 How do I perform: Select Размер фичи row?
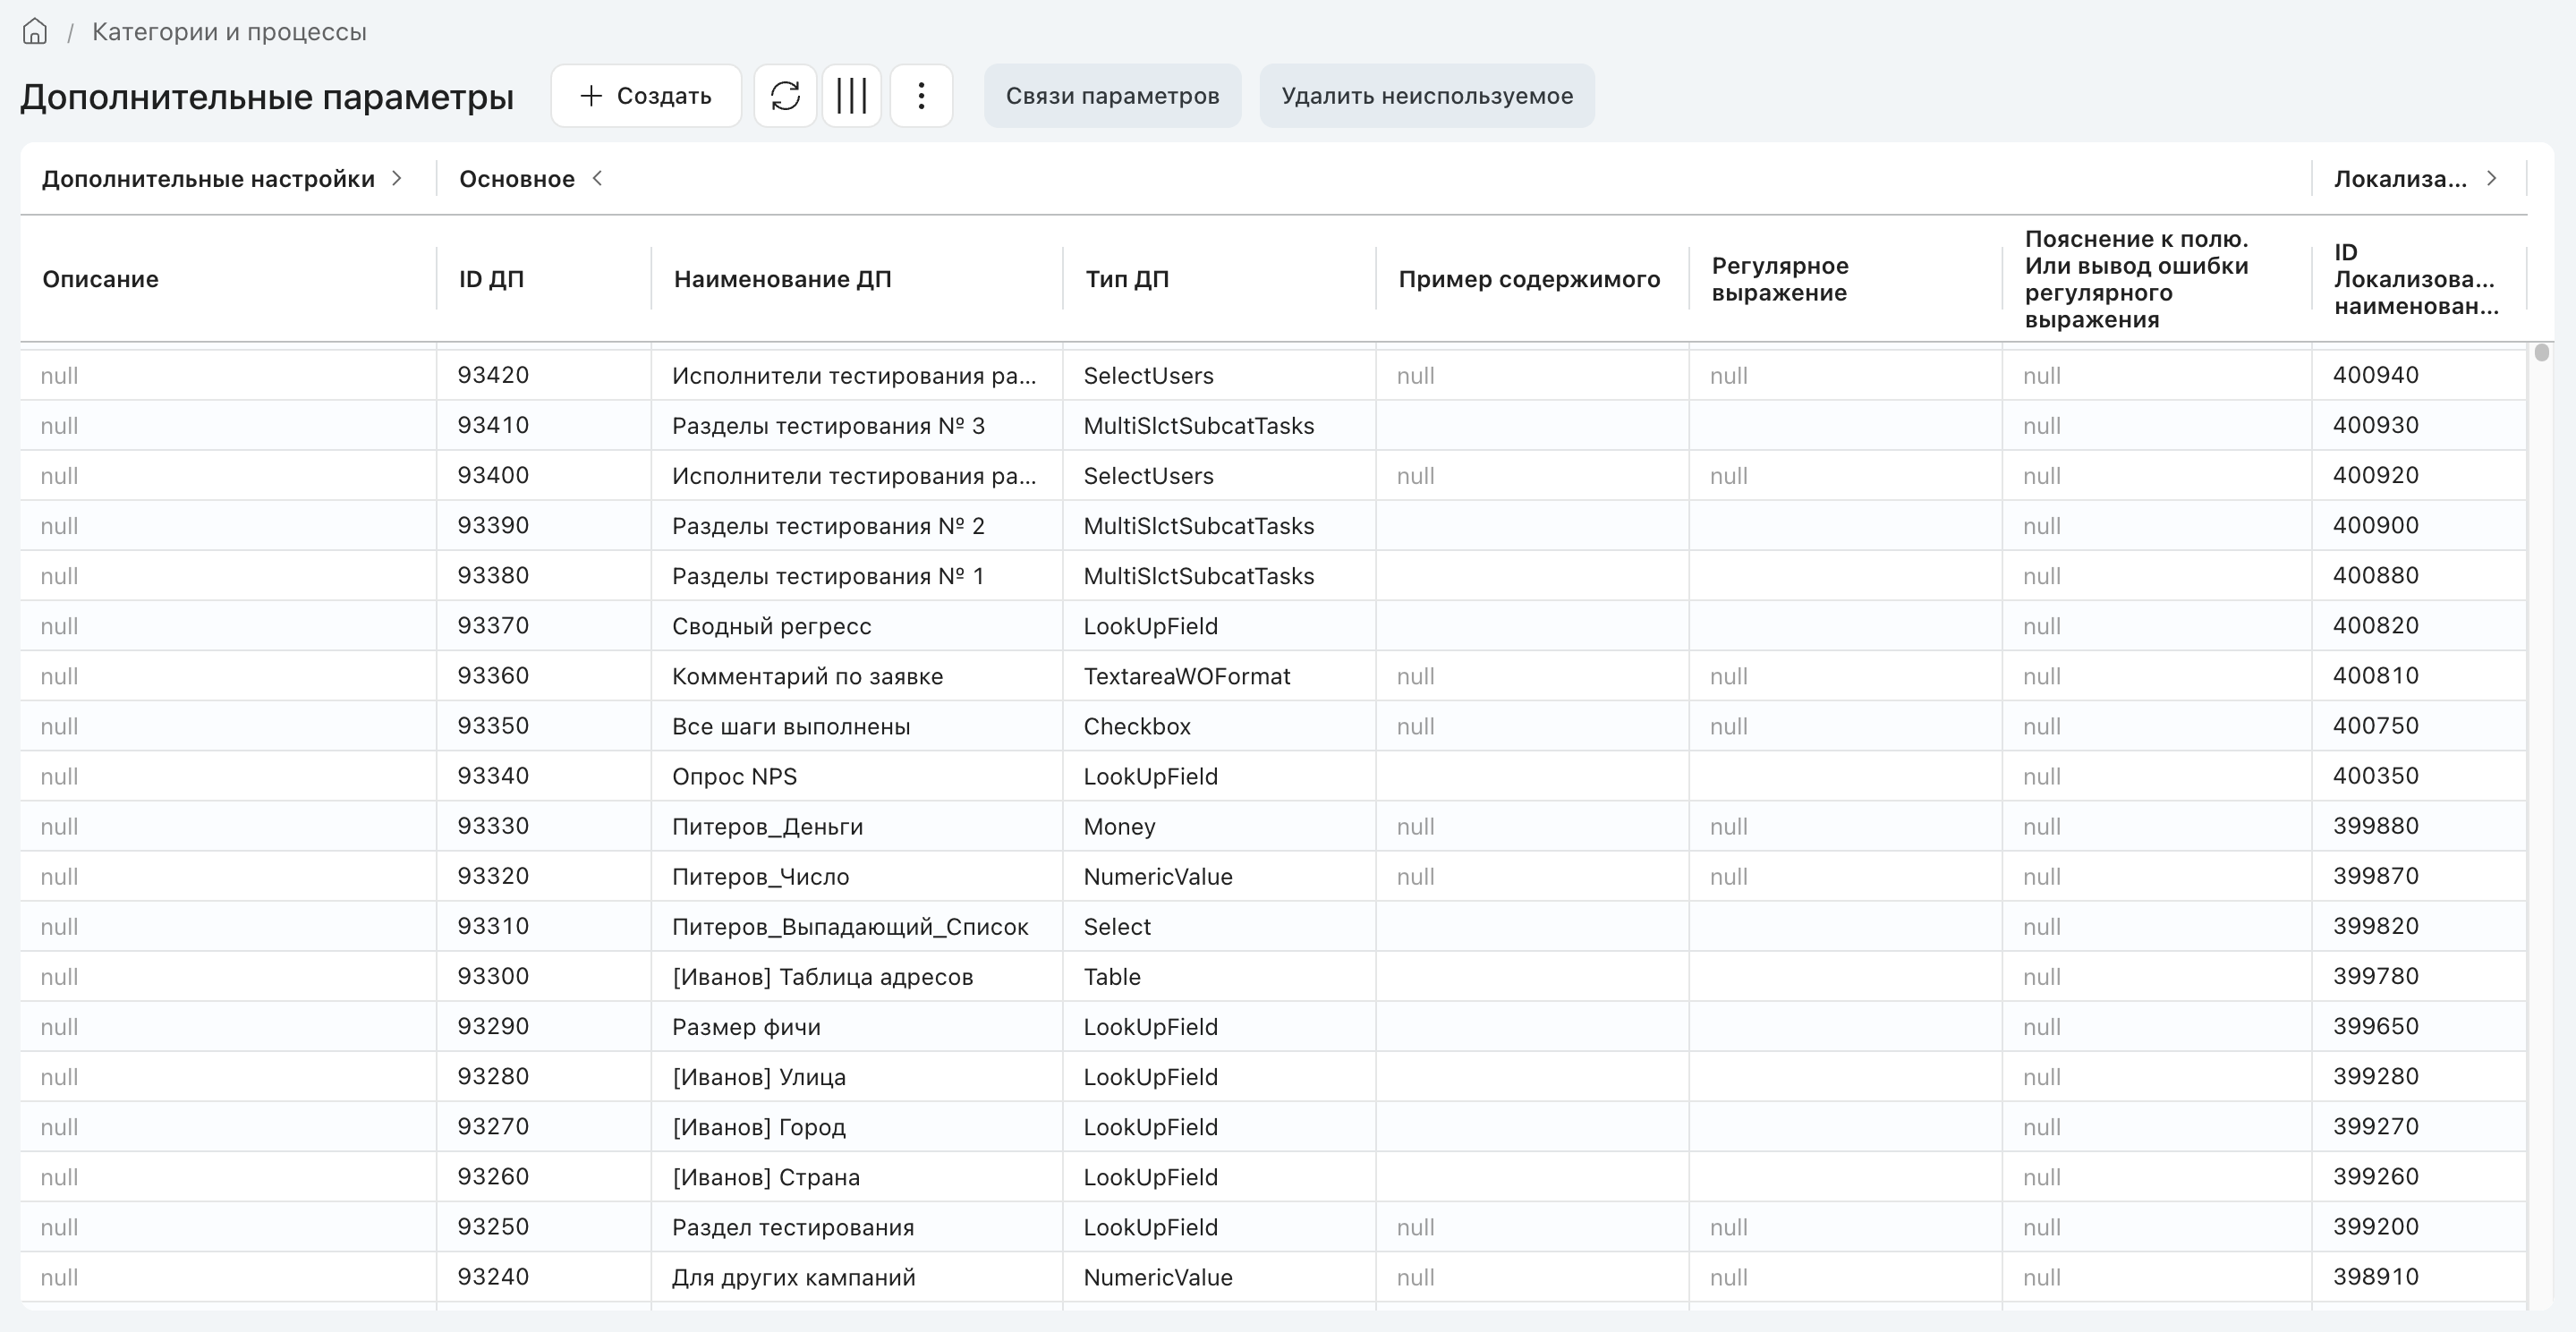tap(1273, 1026)
